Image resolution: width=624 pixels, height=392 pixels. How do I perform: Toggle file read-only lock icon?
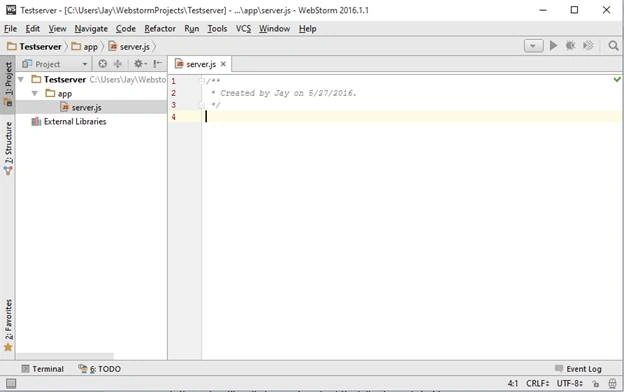[596, 384]
